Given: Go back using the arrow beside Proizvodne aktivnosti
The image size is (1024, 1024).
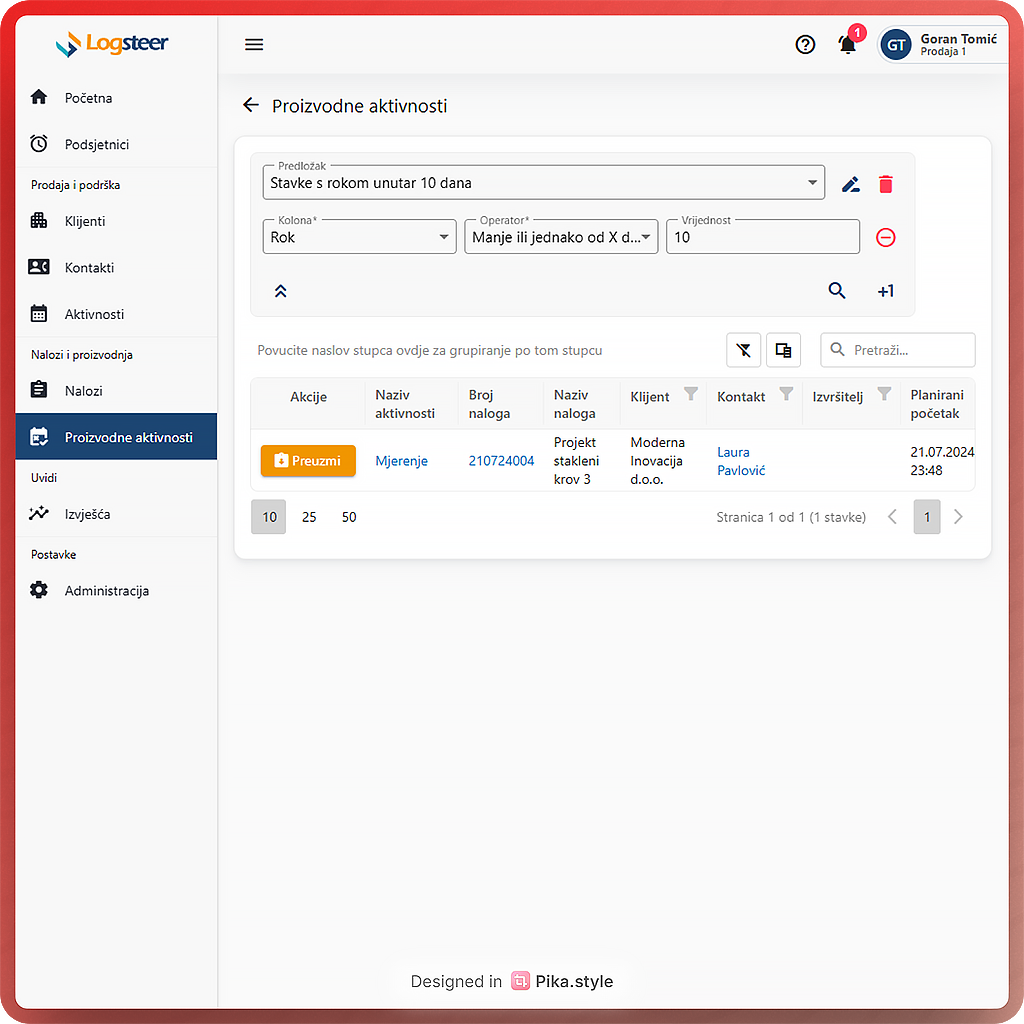Looking at the screenshot, I should tap(250, 105).
